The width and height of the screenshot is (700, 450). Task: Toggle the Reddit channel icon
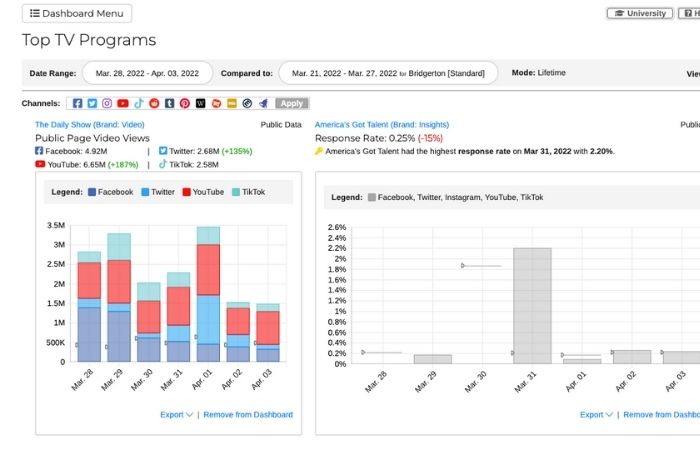(x=154, y=103)
